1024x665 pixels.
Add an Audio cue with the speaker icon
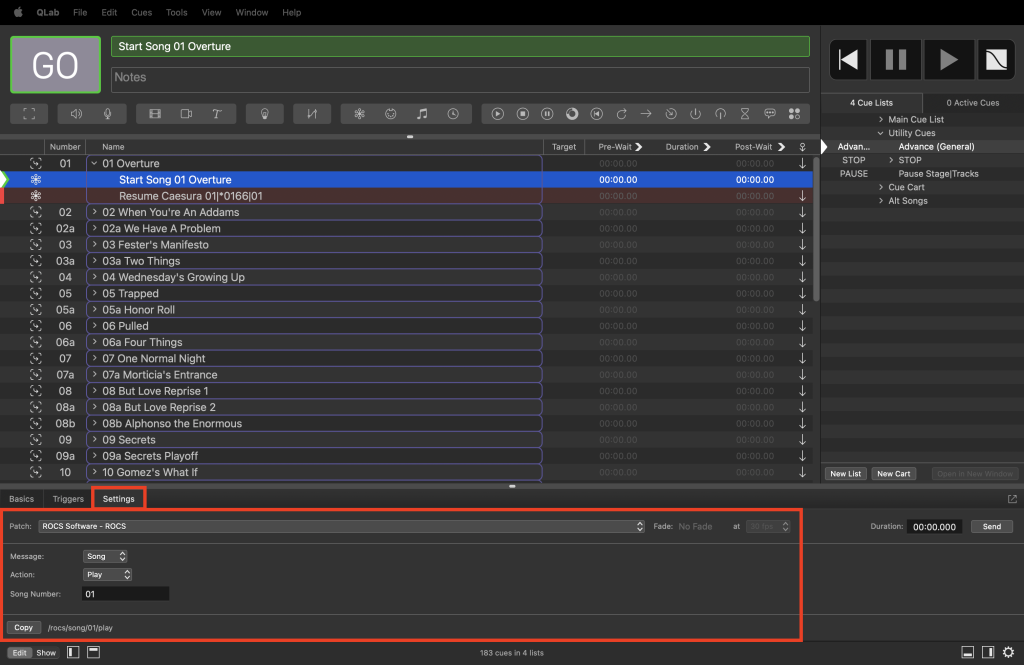(x=76, y=114)
